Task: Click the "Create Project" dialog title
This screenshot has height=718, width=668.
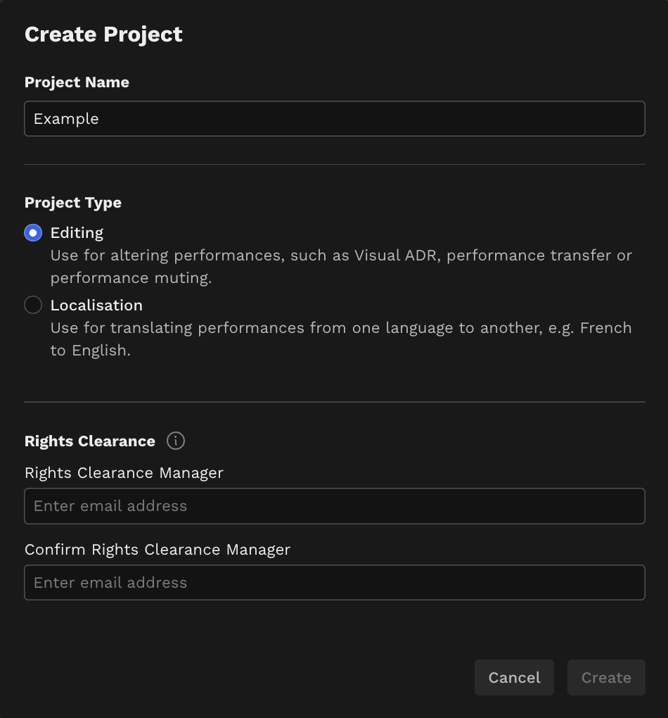Action: (103, 35)
